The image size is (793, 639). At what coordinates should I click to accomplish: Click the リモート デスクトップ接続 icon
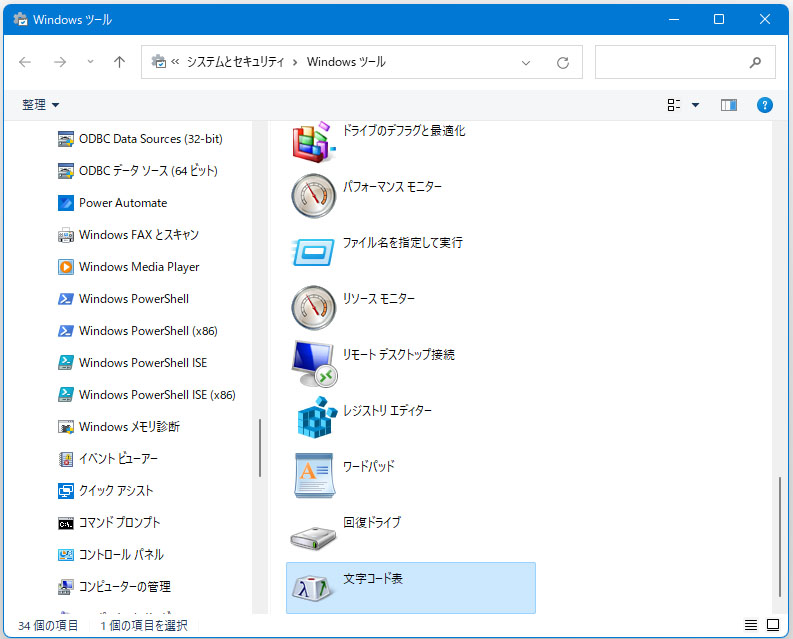314,364
